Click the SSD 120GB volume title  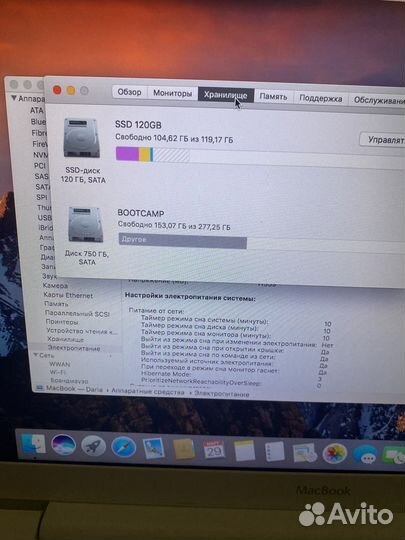coord(138,125)
